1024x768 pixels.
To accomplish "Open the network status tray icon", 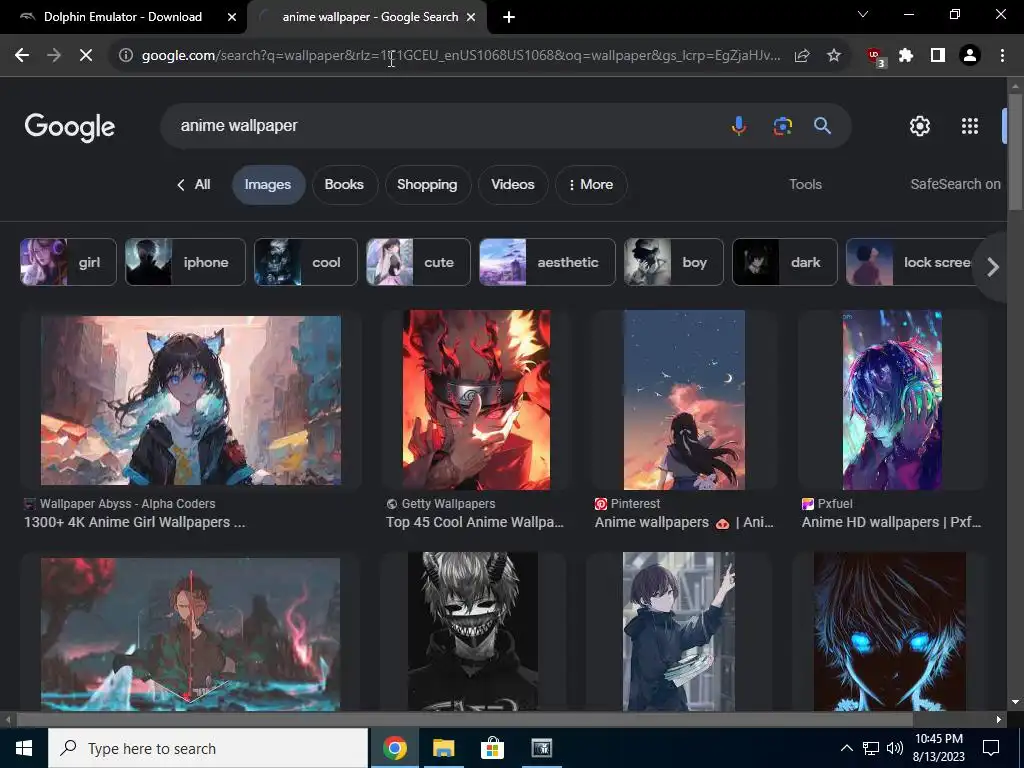I will [x=871, y=748].
